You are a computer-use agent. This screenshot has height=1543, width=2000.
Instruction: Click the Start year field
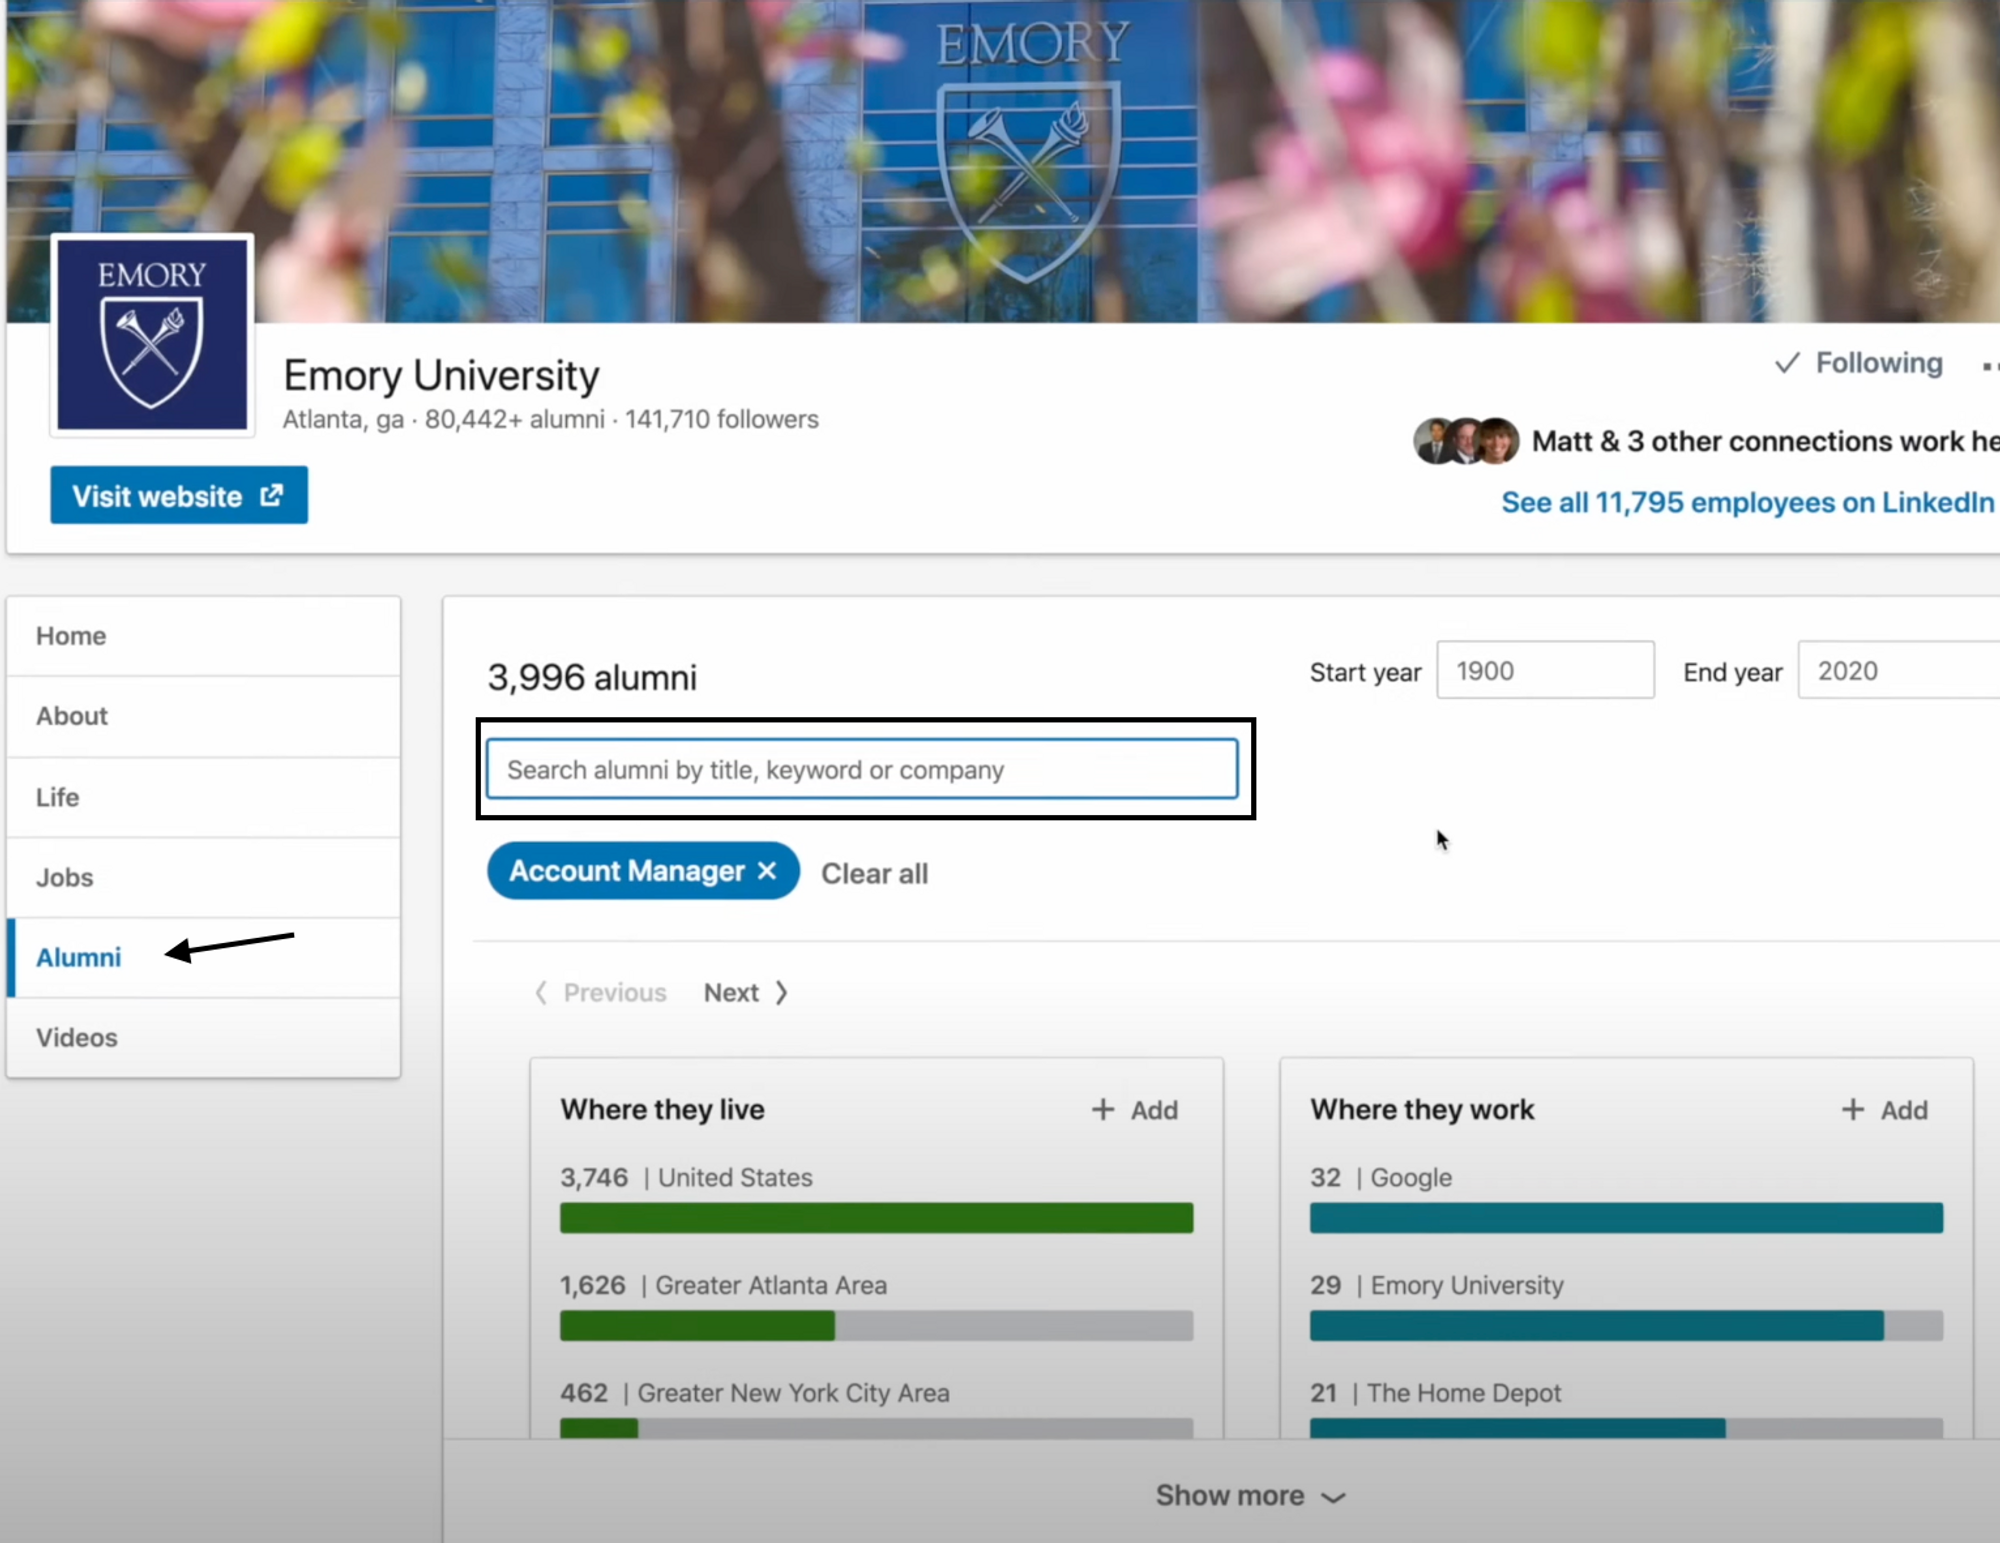pyautogui.click(x=1545, y=671)
